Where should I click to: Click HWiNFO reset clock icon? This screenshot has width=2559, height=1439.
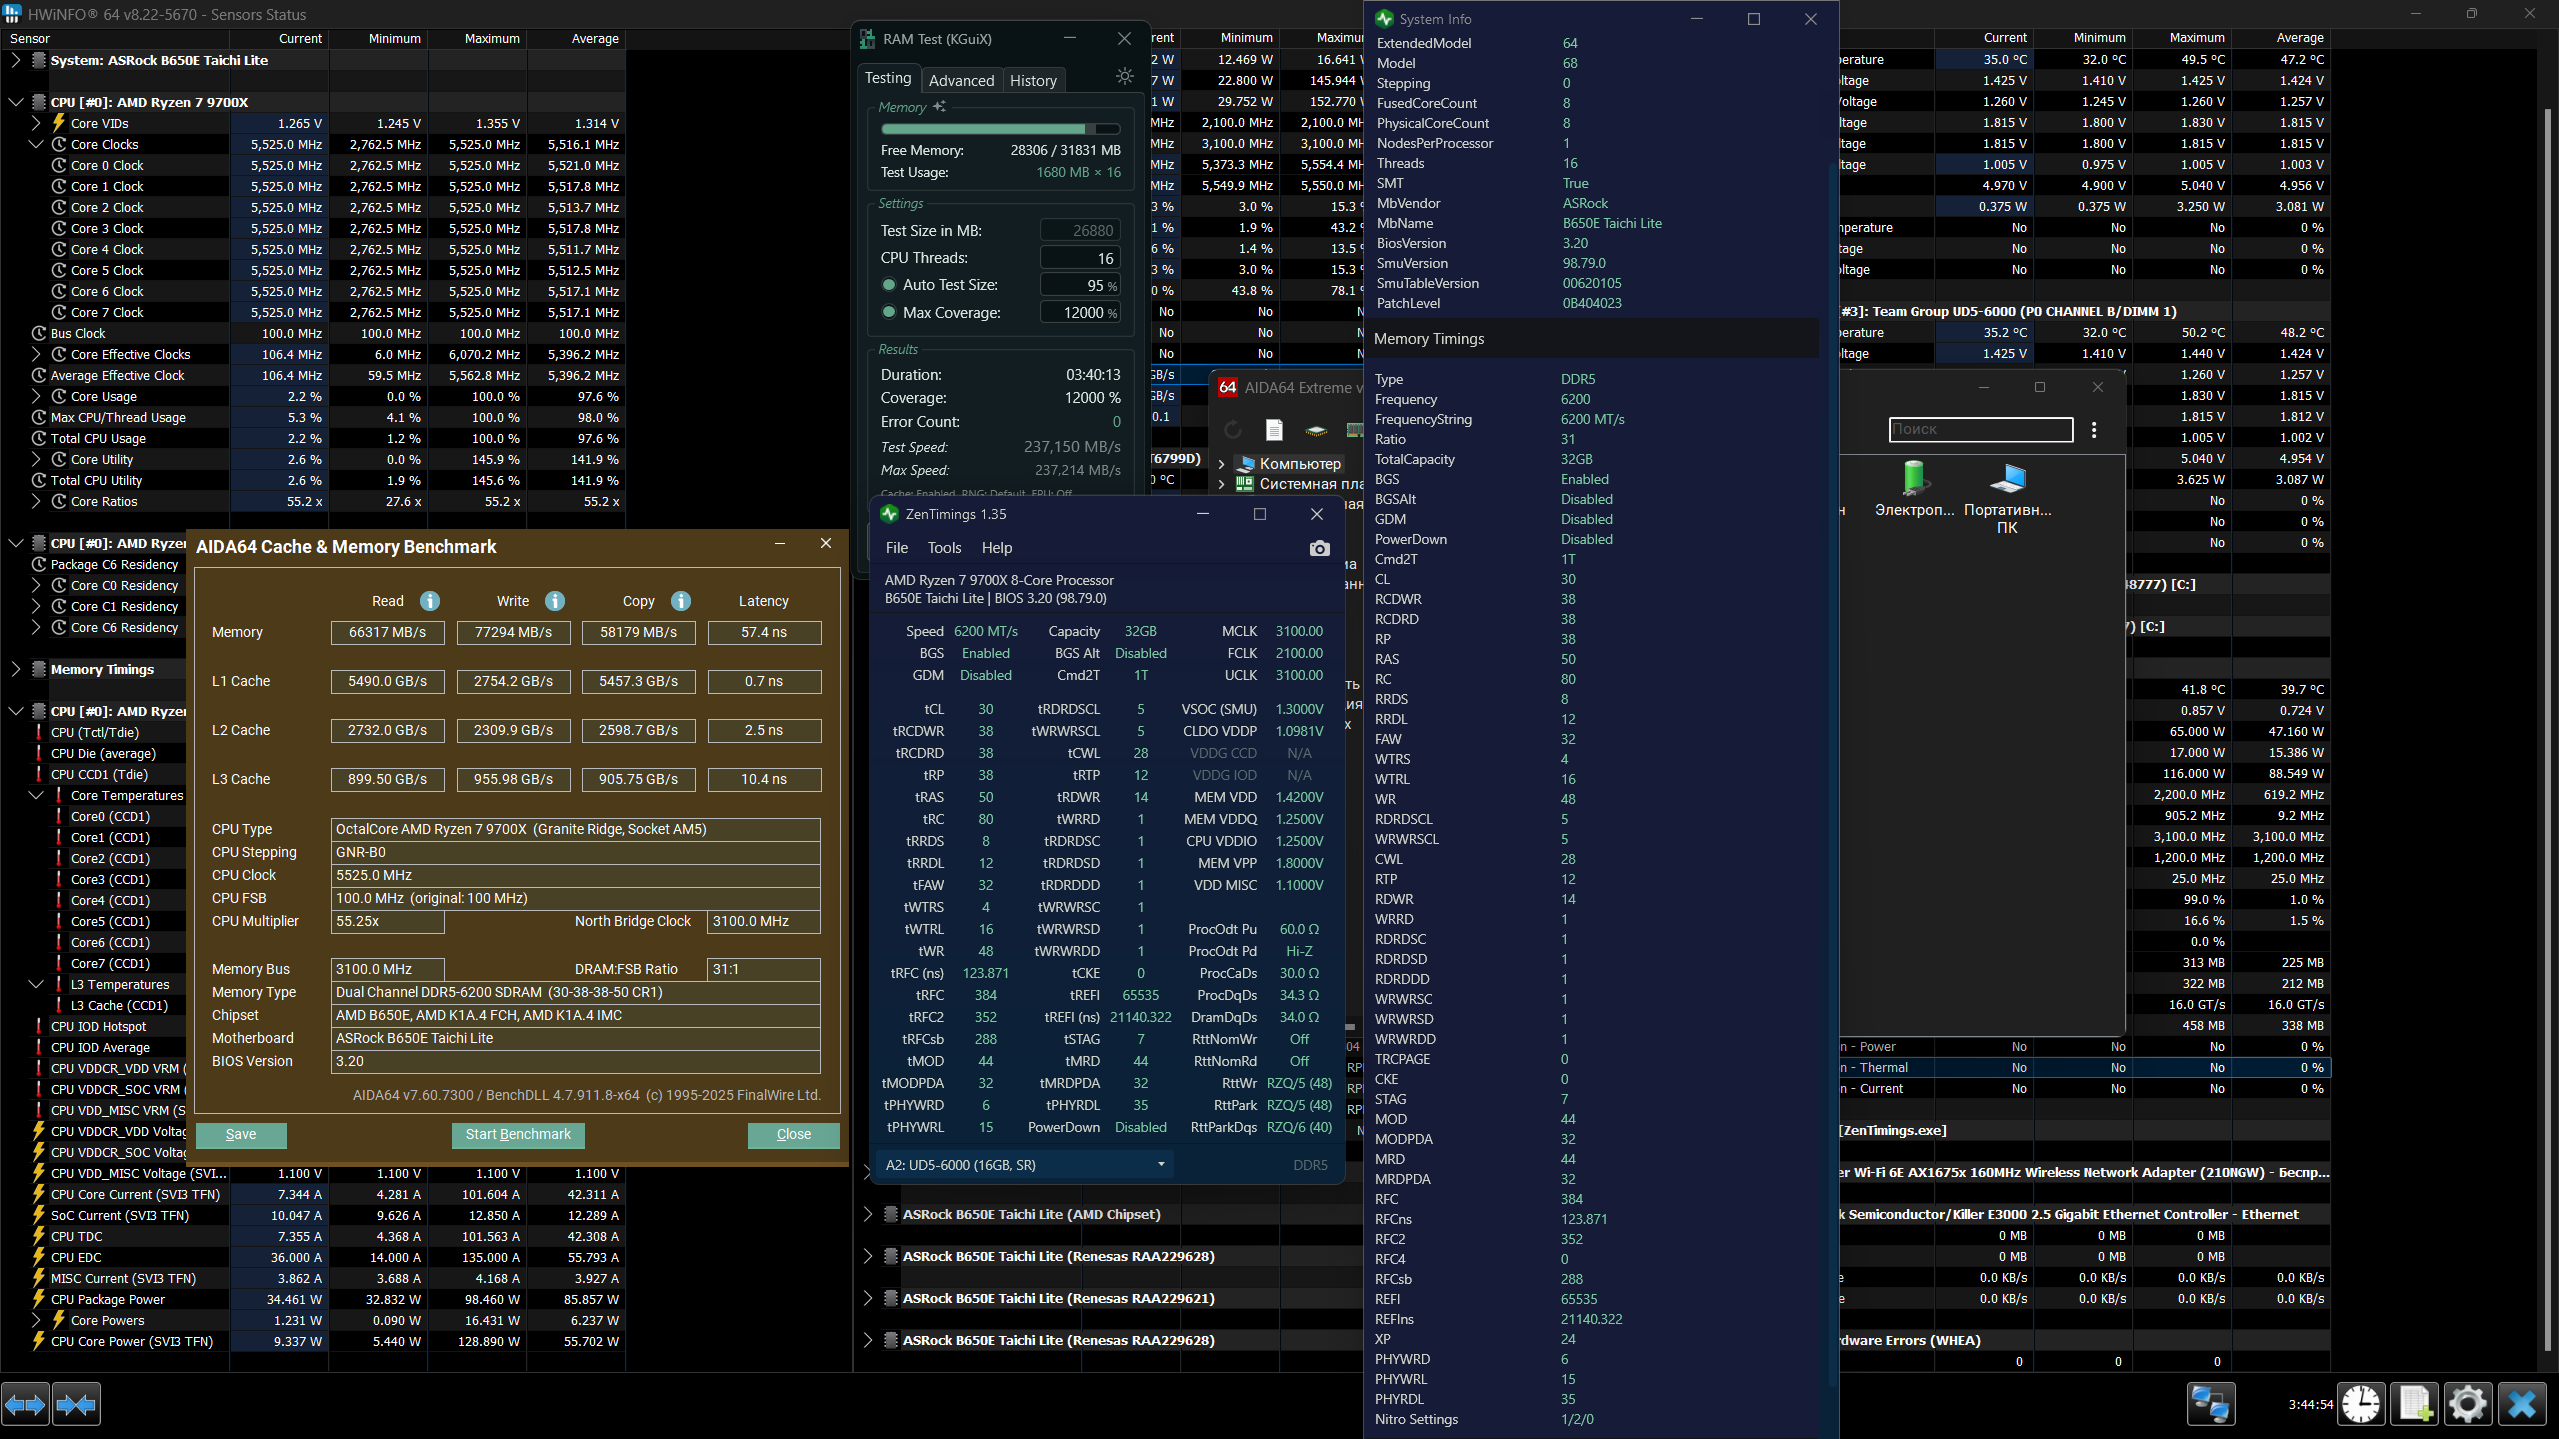(x=2360, y=1403)
